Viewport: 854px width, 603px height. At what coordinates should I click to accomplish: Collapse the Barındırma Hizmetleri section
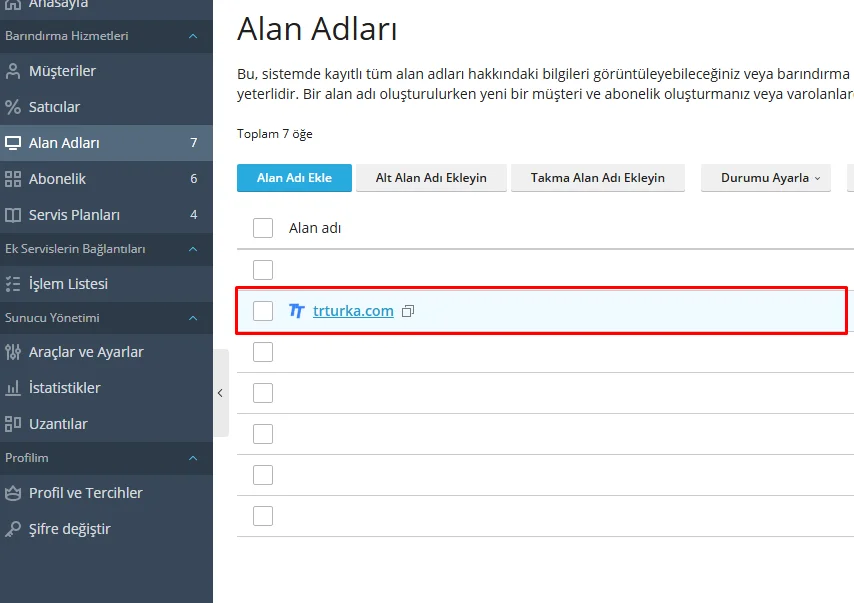194,36
